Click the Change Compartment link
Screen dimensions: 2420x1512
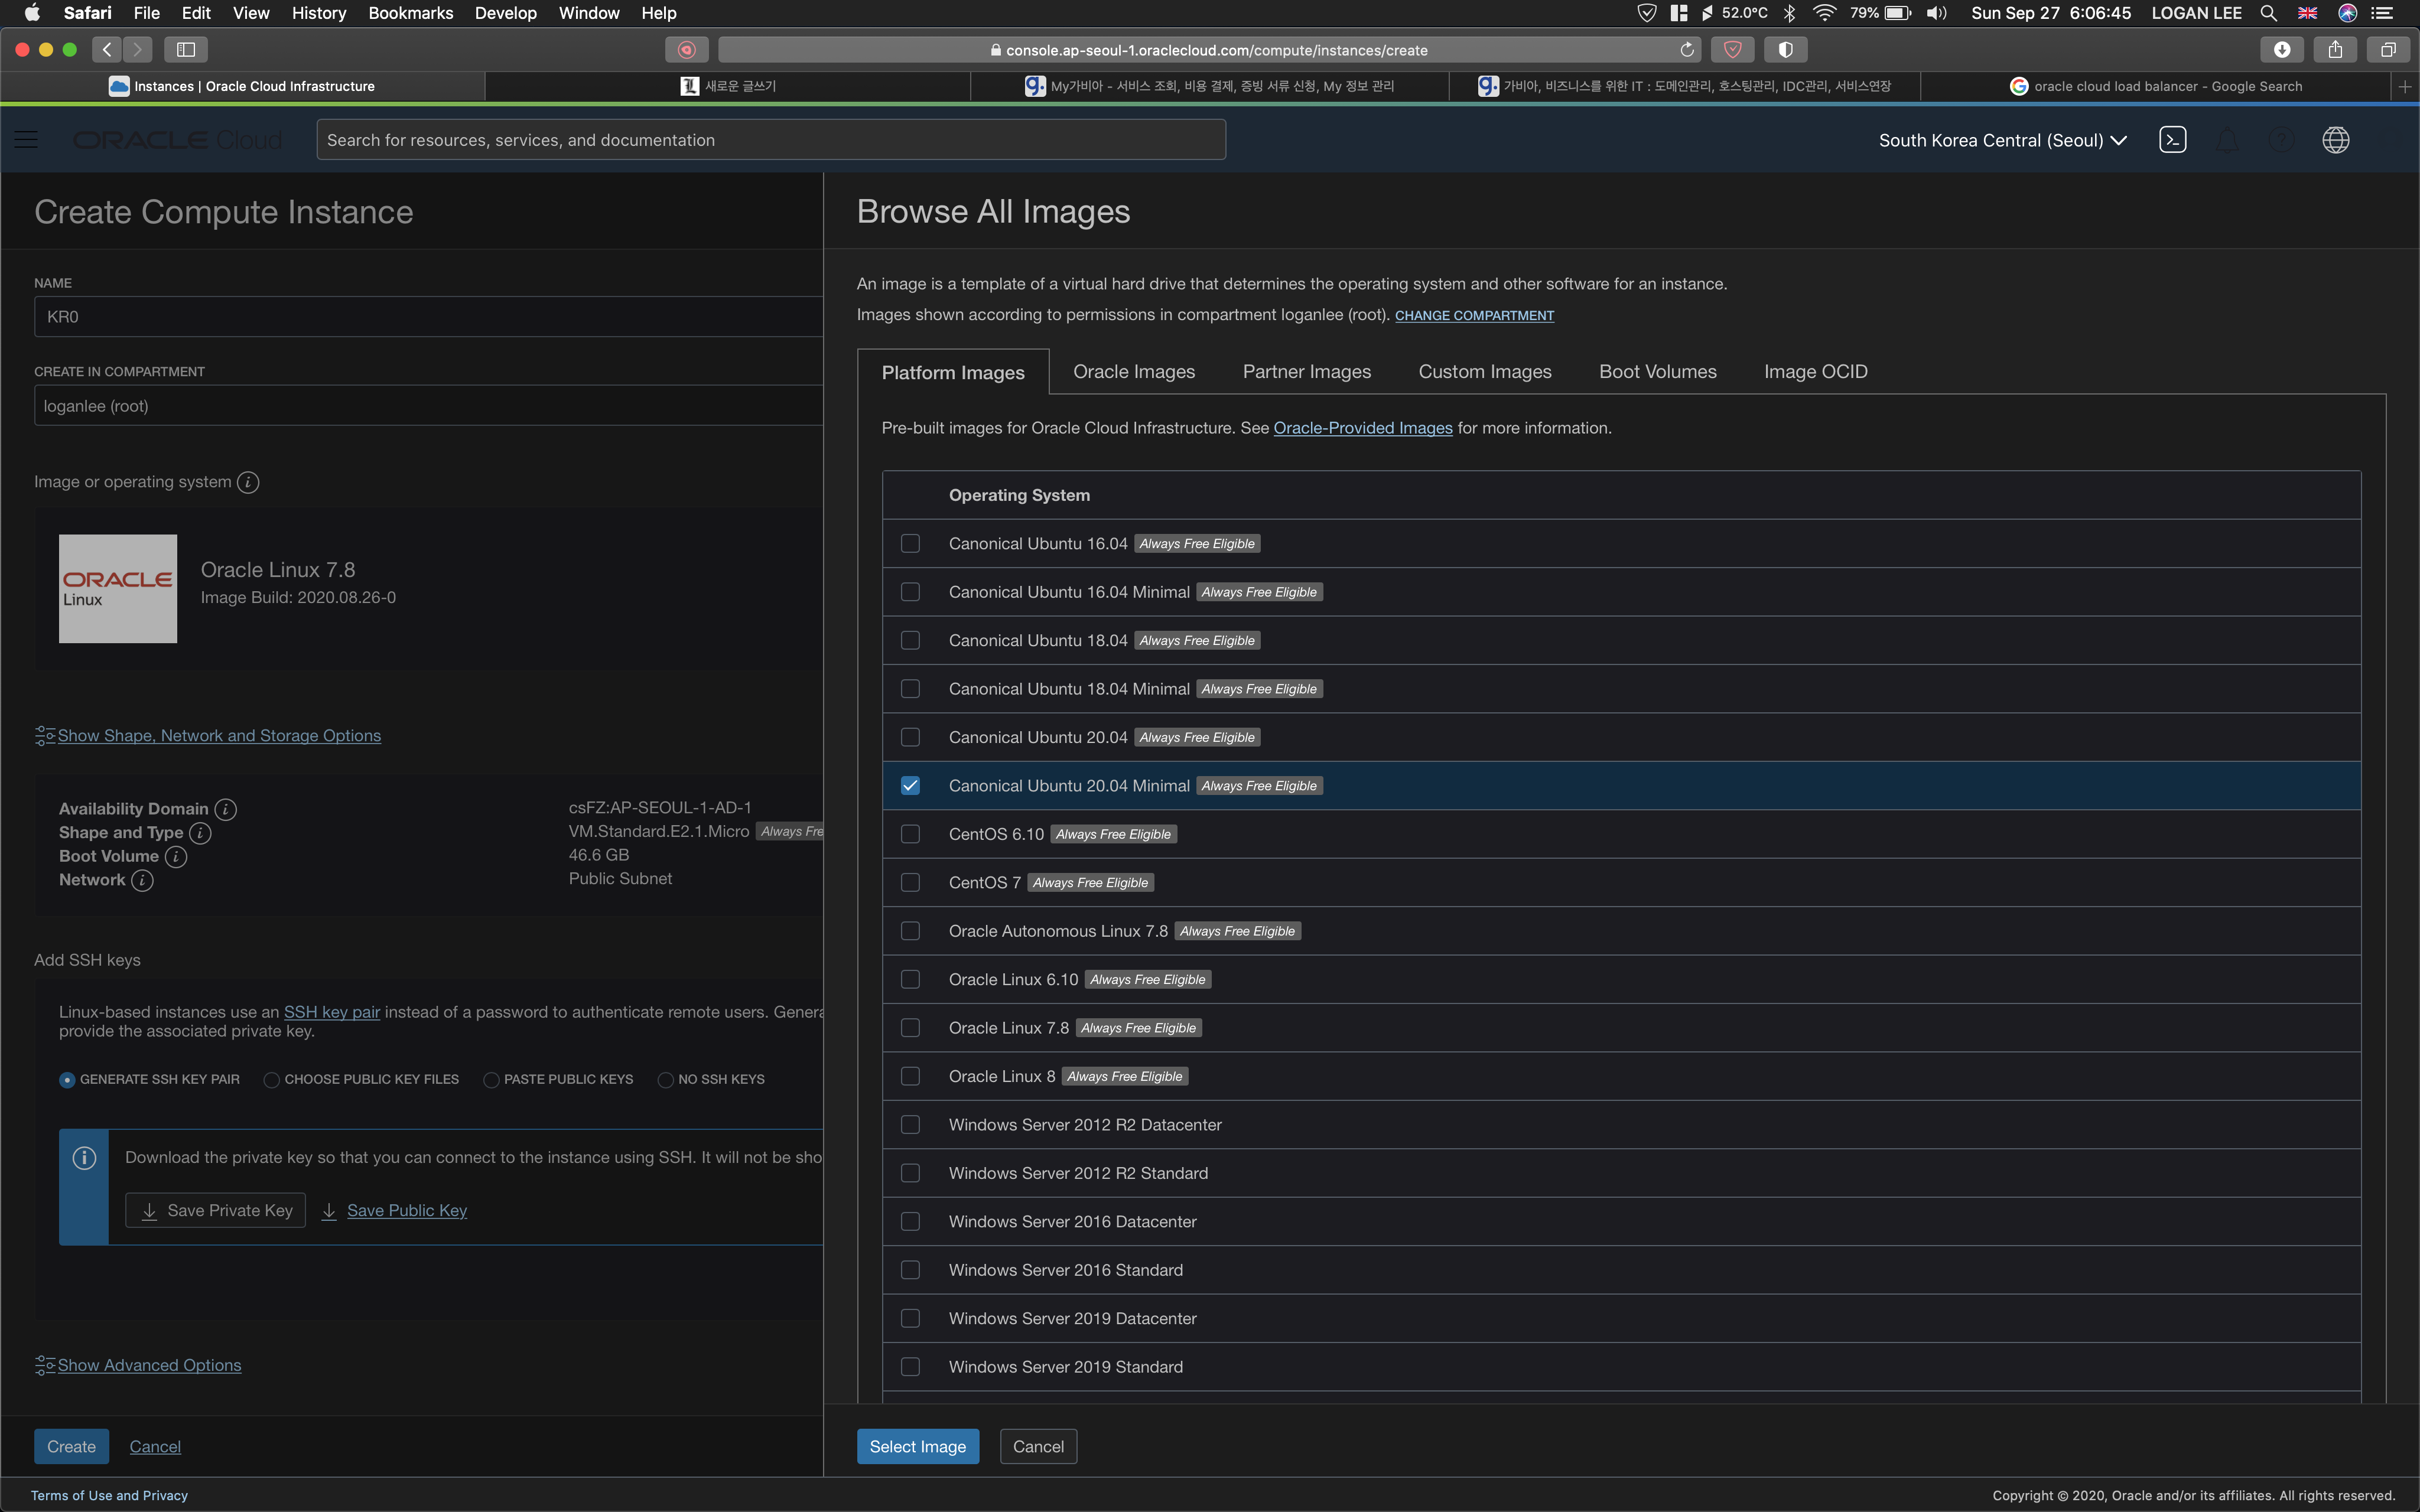point(1474,316)
